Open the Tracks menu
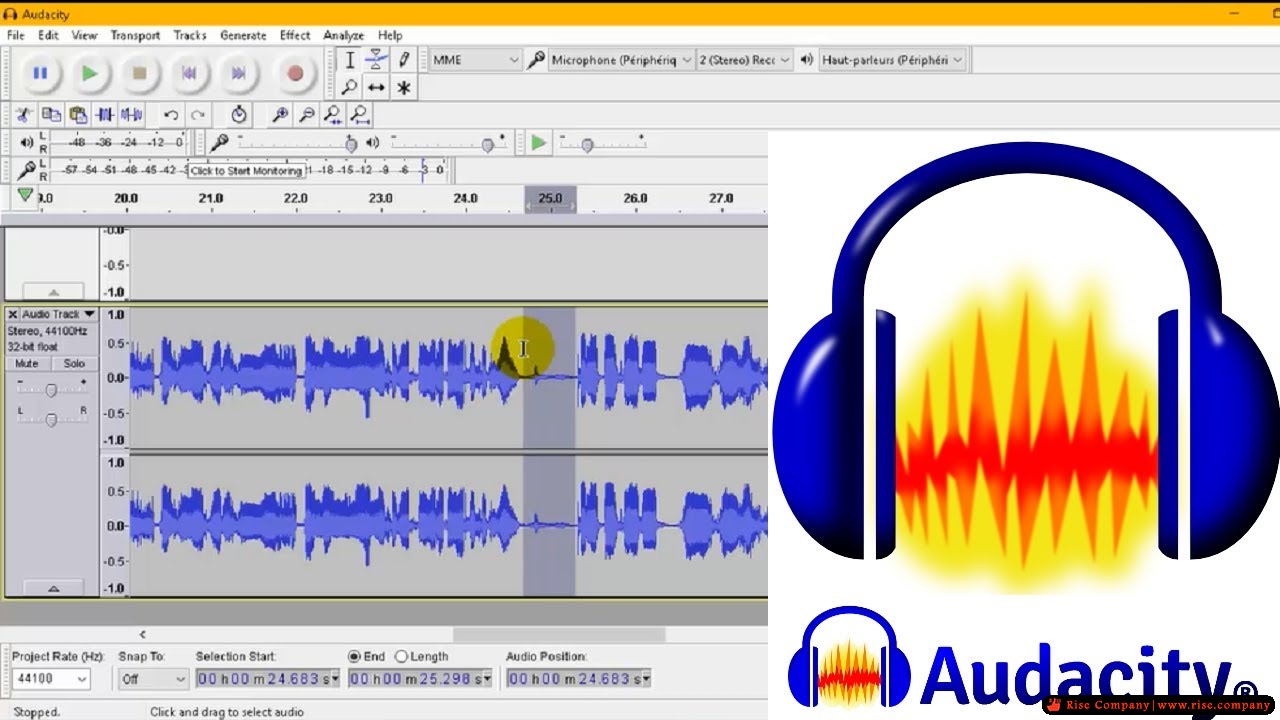Image resolution: width=1280 pixels, height=720 pixels. [x=190, y=35]
